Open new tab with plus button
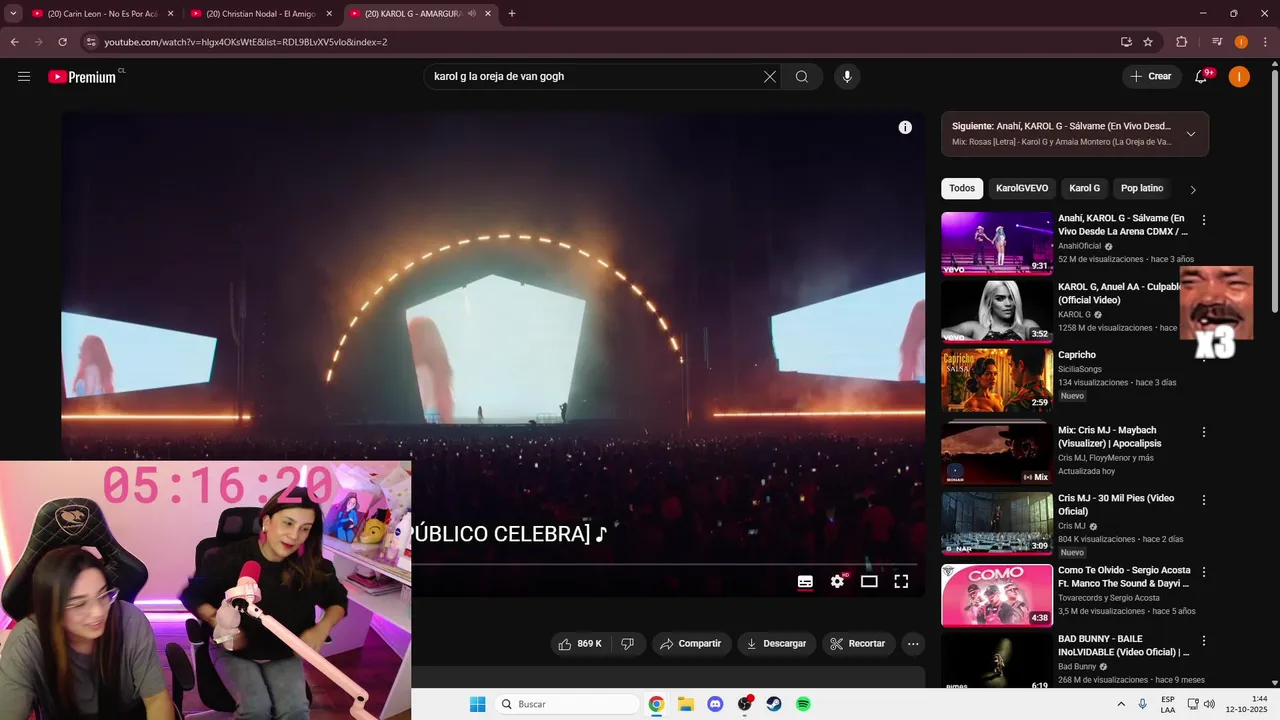 [x=512, y=14]
